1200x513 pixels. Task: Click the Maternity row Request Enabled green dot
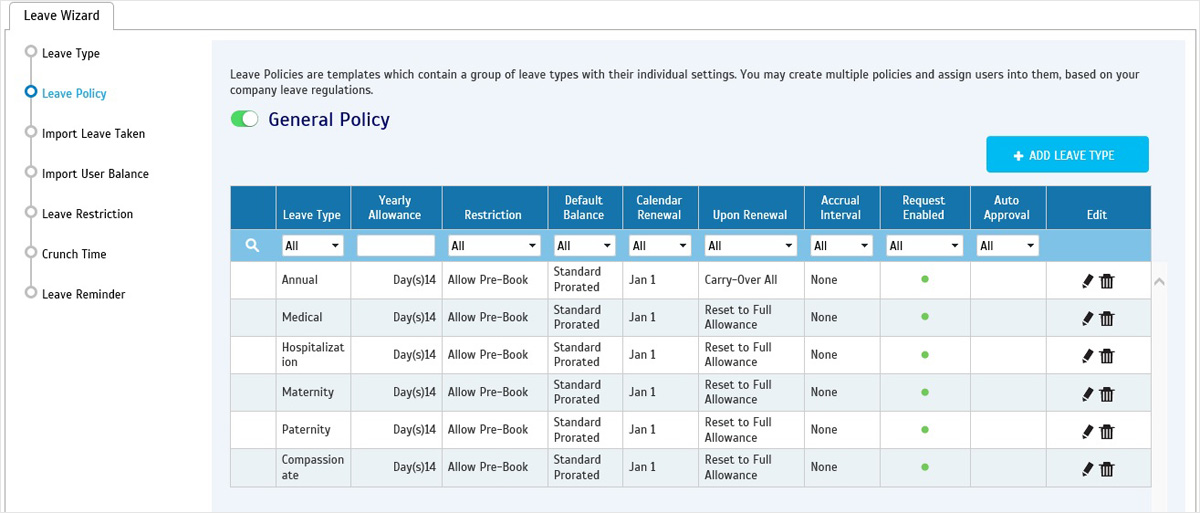925,391
